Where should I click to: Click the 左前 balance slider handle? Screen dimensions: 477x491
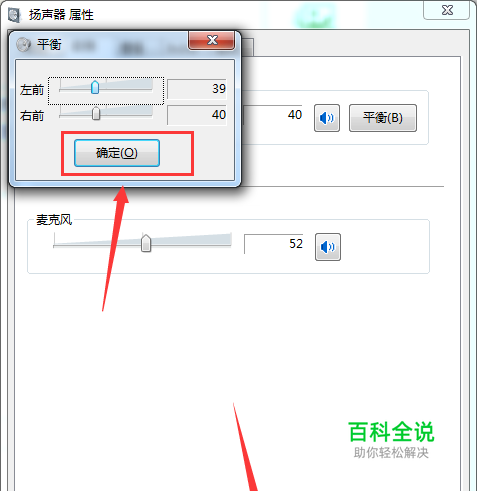(x=95, y=87)
